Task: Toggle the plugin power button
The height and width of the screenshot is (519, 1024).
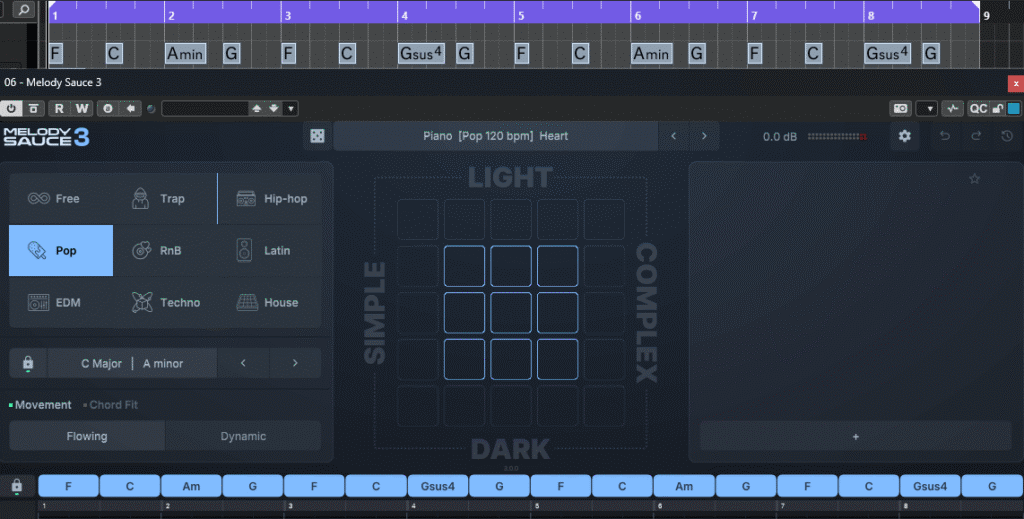Action: pos(12,108)
